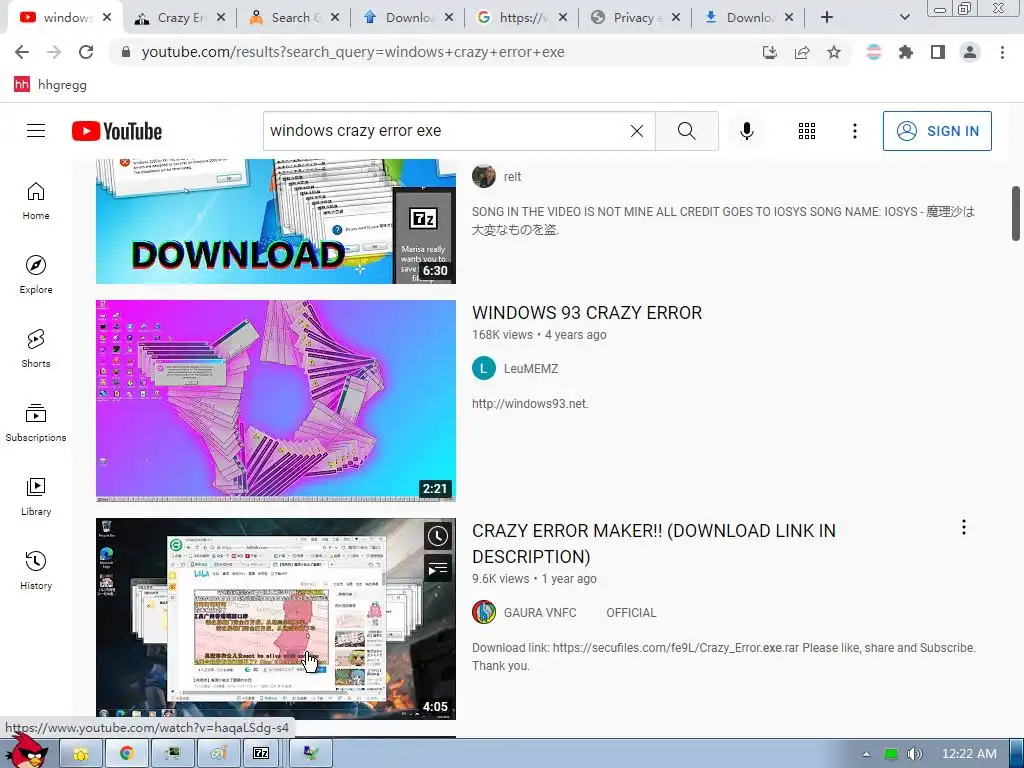Go back with browser back arrow
Viewport: 1024px width, 768px height.
(22, 52)
